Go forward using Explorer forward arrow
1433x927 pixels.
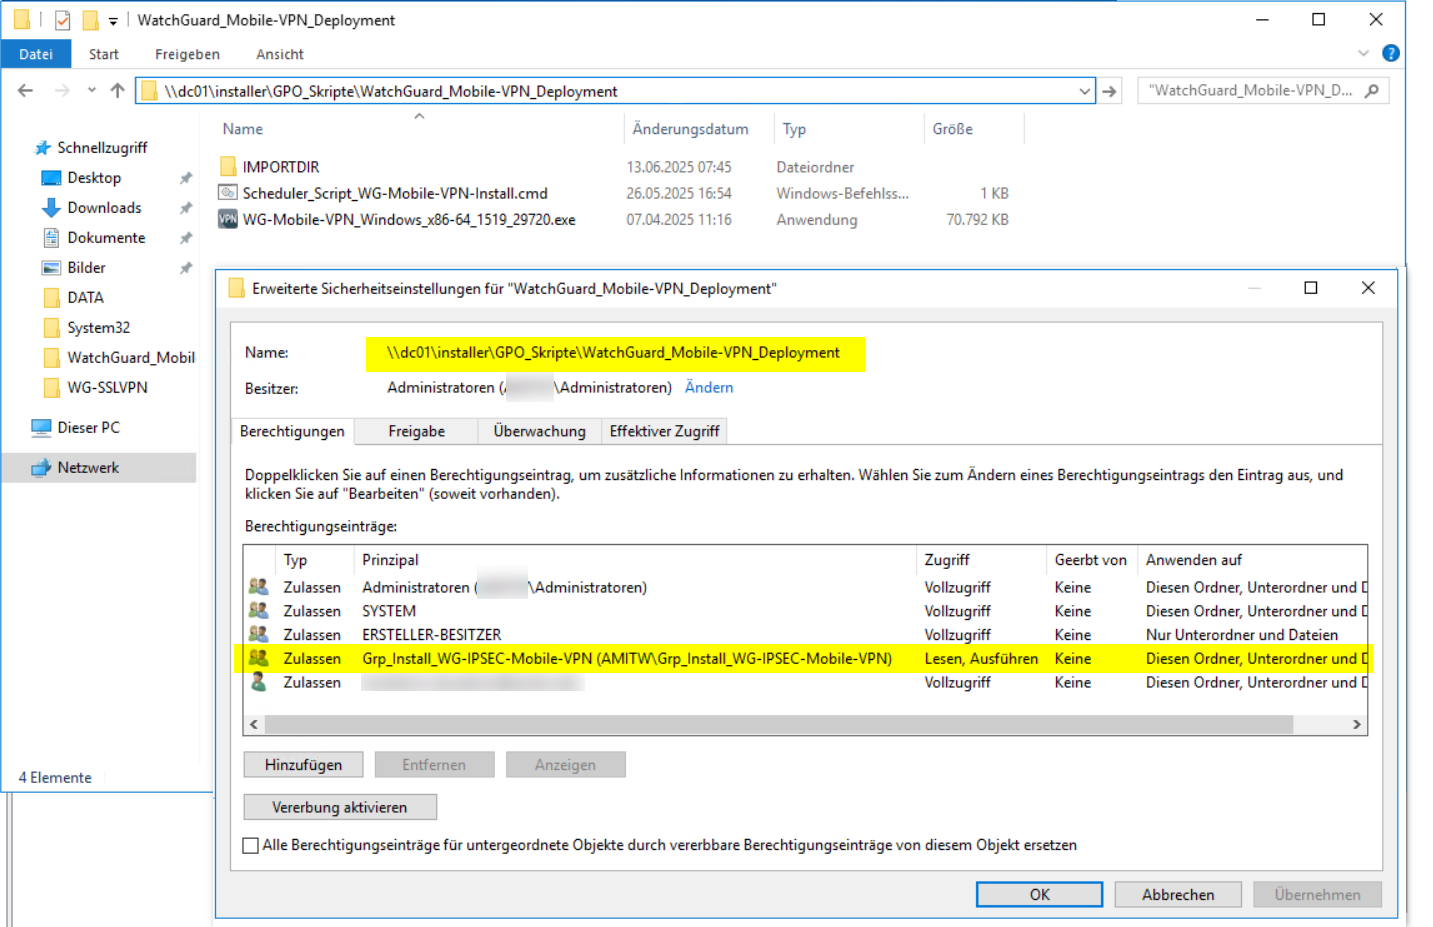[x=62, y=91]
